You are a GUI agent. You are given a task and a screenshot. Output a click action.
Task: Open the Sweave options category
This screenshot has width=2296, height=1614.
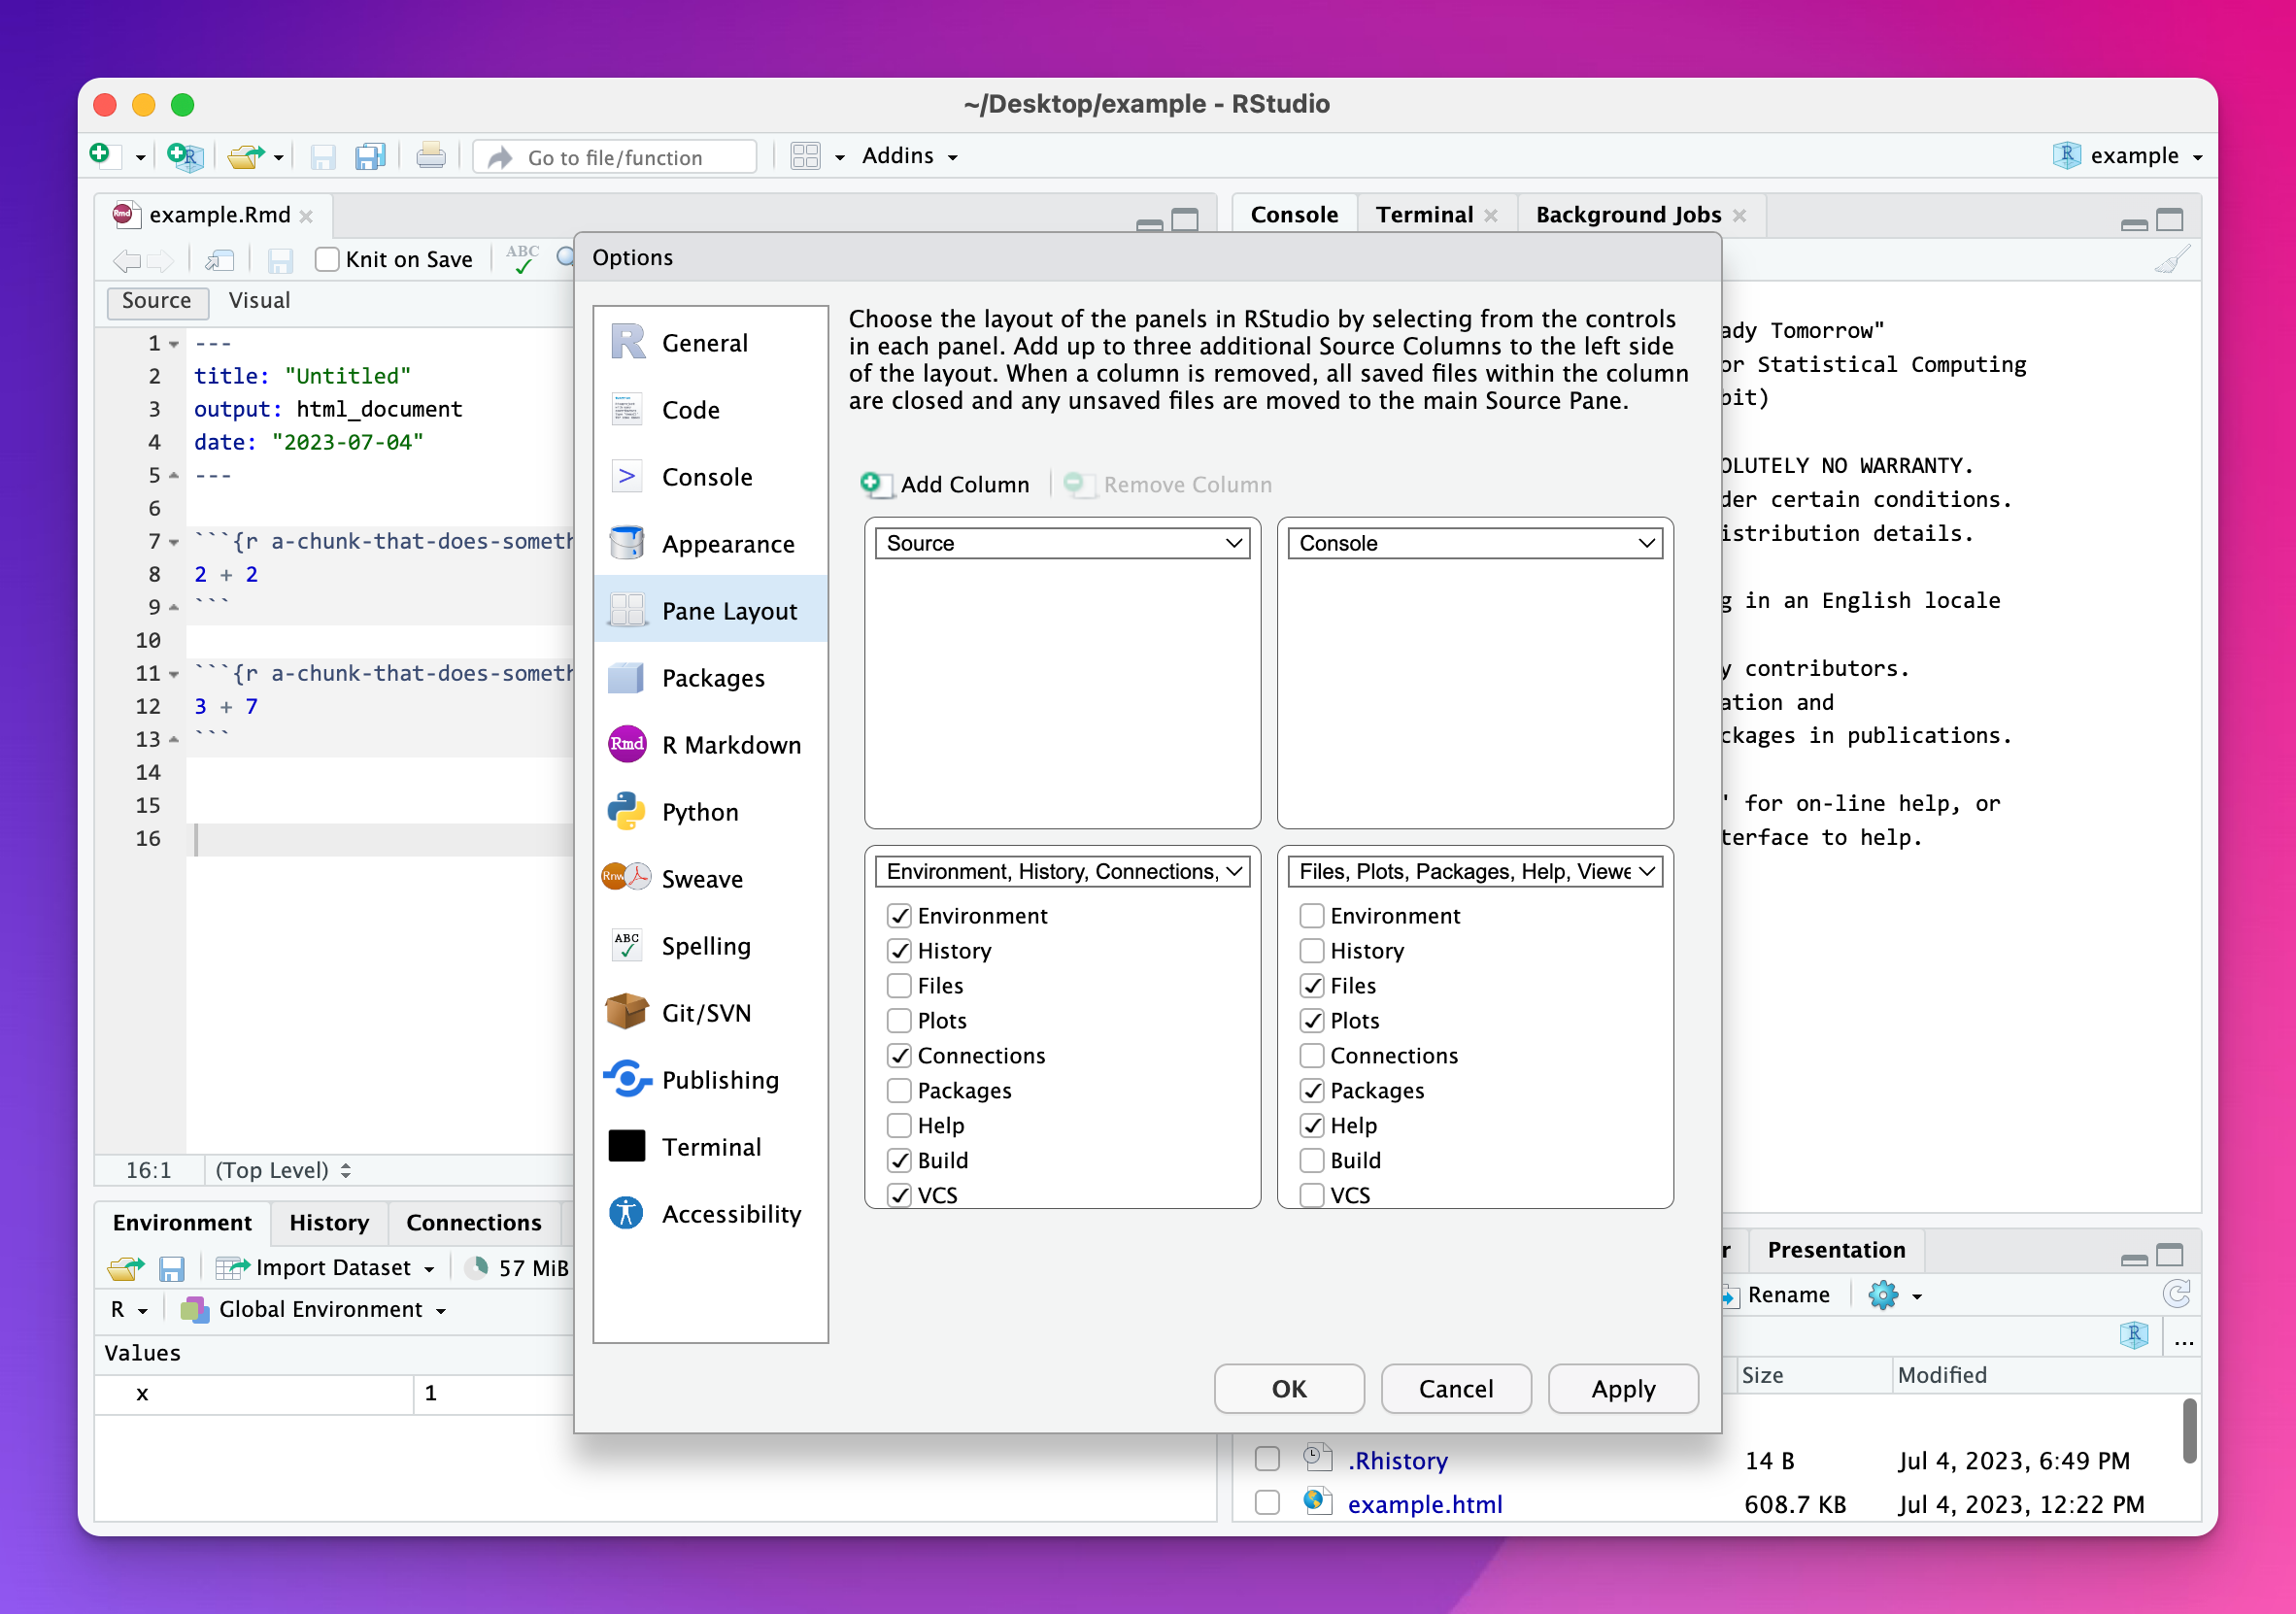710,879
